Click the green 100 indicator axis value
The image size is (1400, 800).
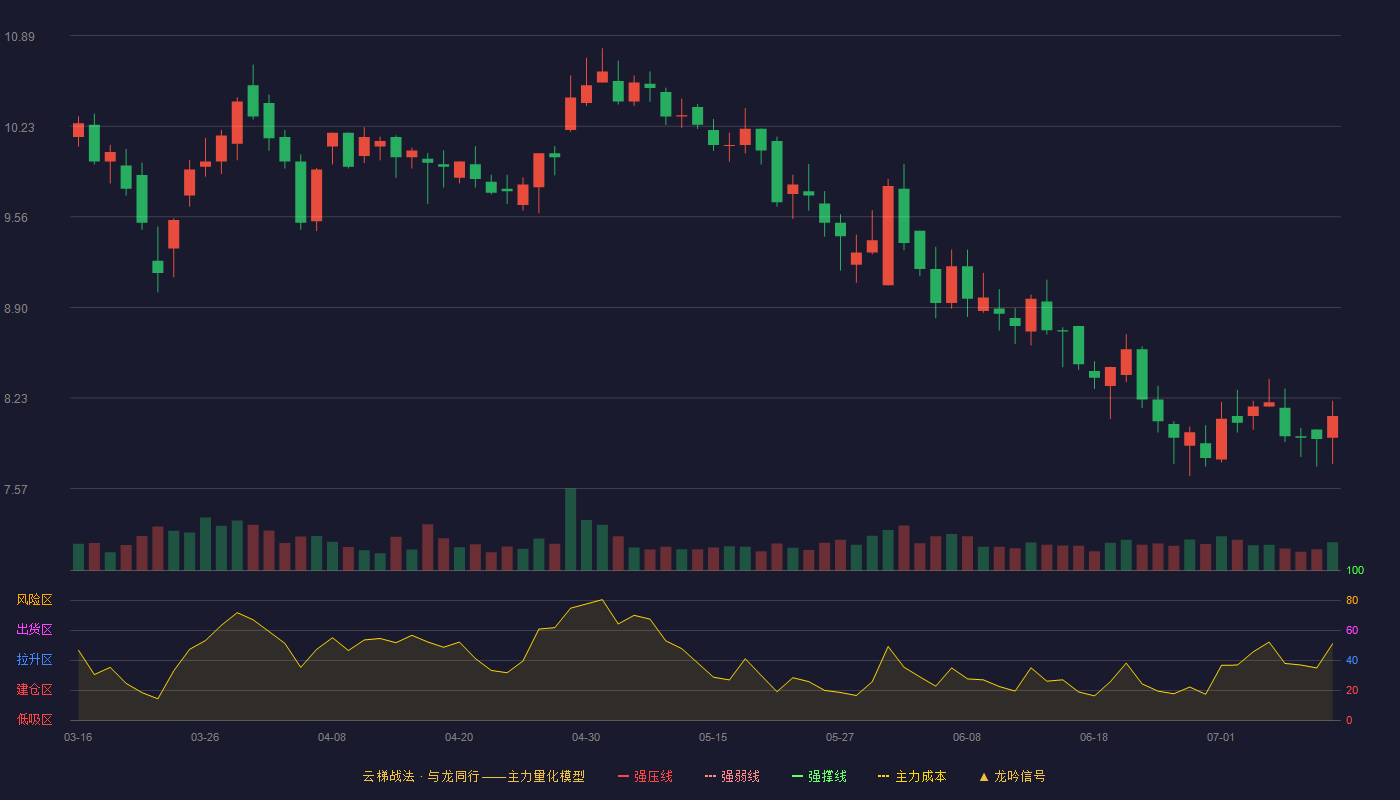click(1355, 571)
